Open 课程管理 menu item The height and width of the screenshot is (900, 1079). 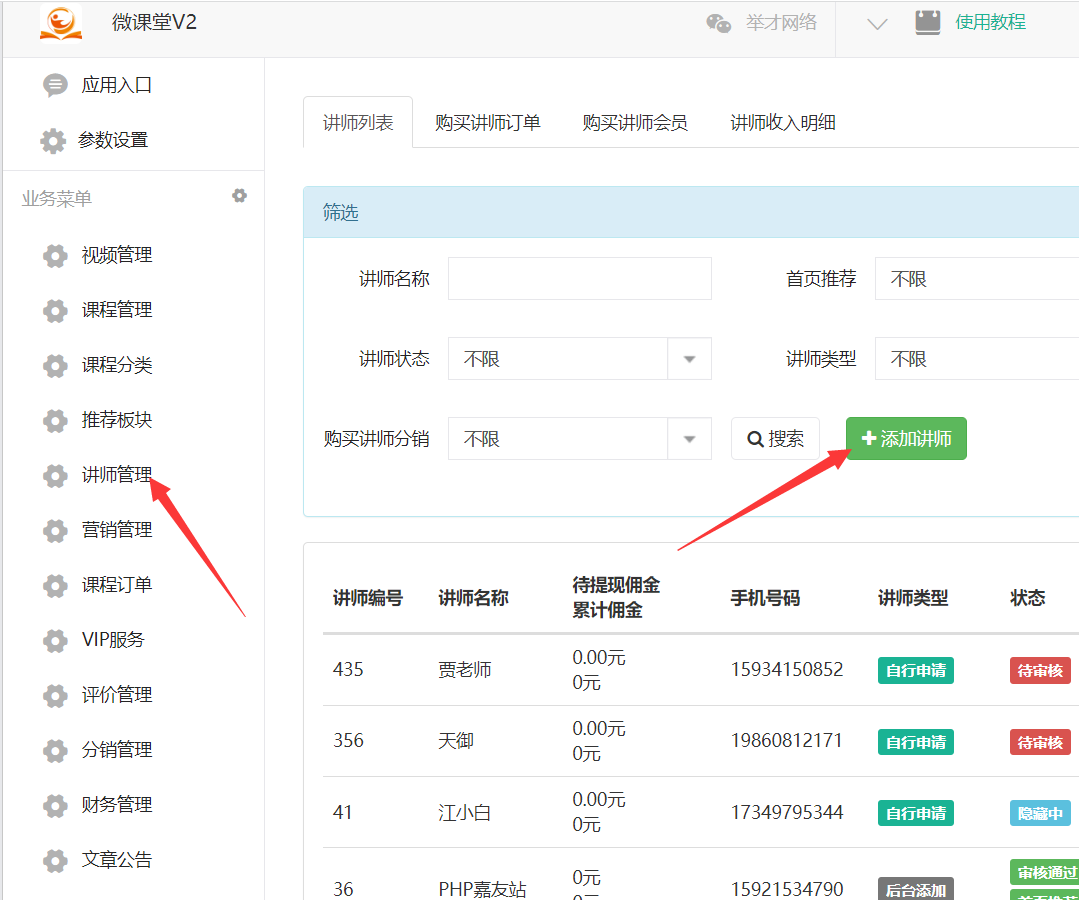pos(117,310)
